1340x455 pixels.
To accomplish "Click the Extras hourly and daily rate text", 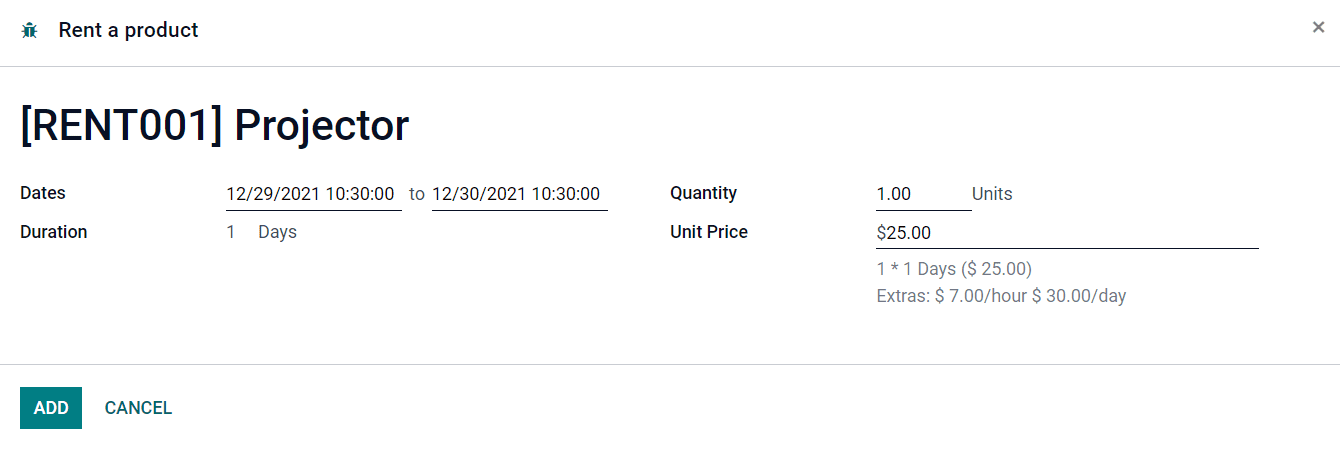I will 1001,296.
